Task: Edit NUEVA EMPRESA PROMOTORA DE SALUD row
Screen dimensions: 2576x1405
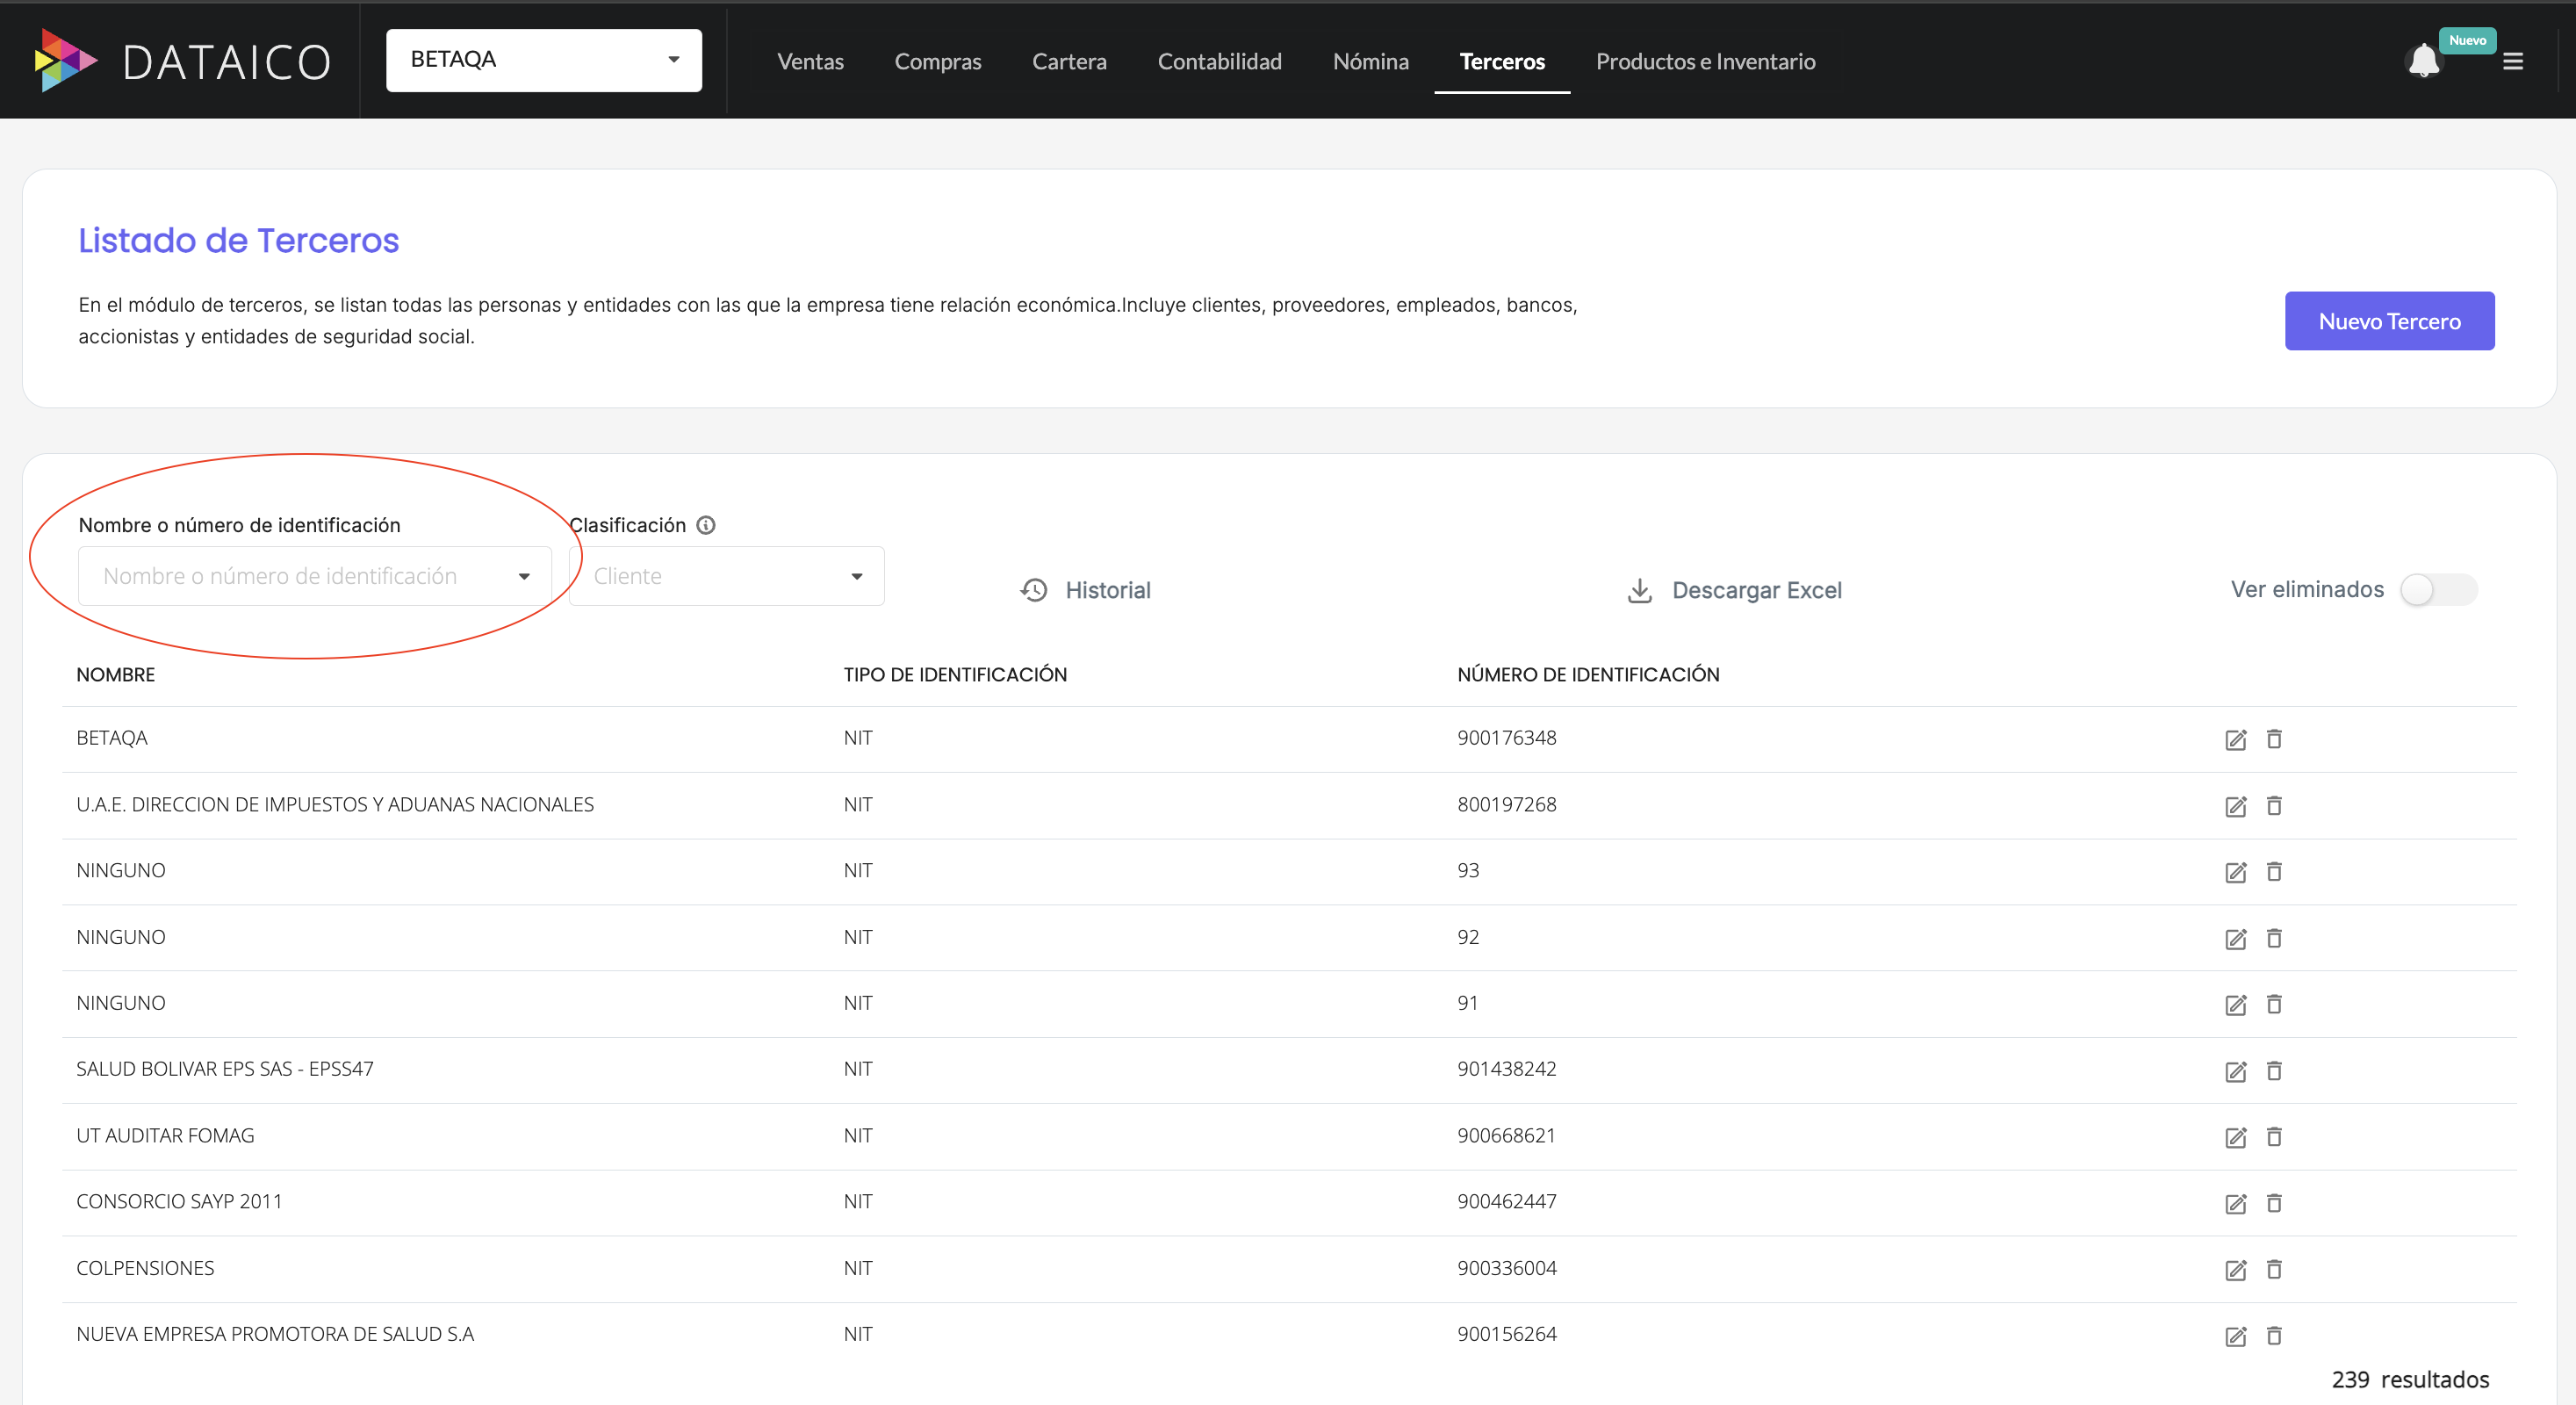Action: point(2235,1337)
